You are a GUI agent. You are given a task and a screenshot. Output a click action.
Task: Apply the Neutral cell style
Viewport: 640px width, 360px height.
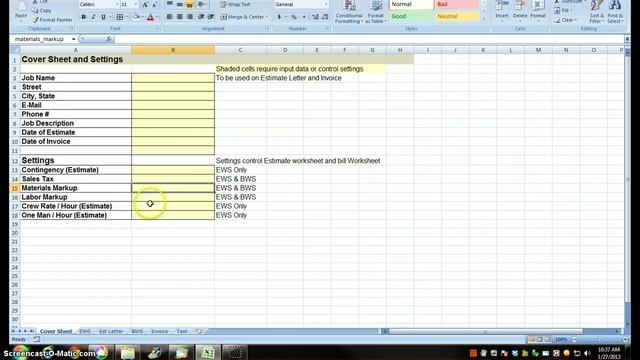point(457,17)
